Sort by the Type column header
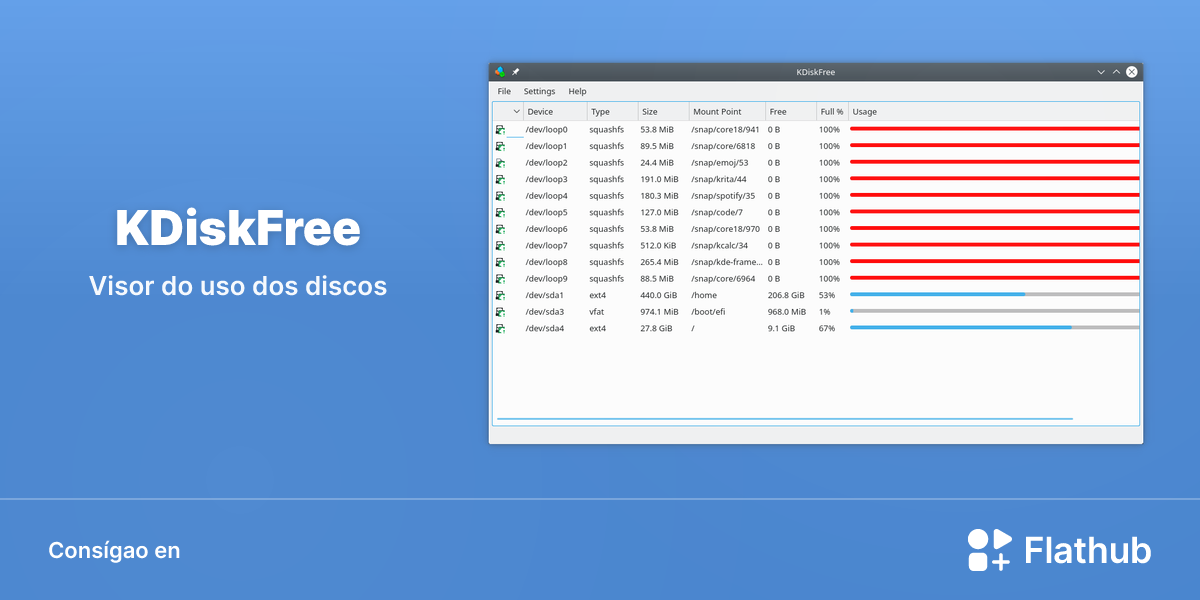This screenshot has height=600, width=1200. (x=612, y=112)
